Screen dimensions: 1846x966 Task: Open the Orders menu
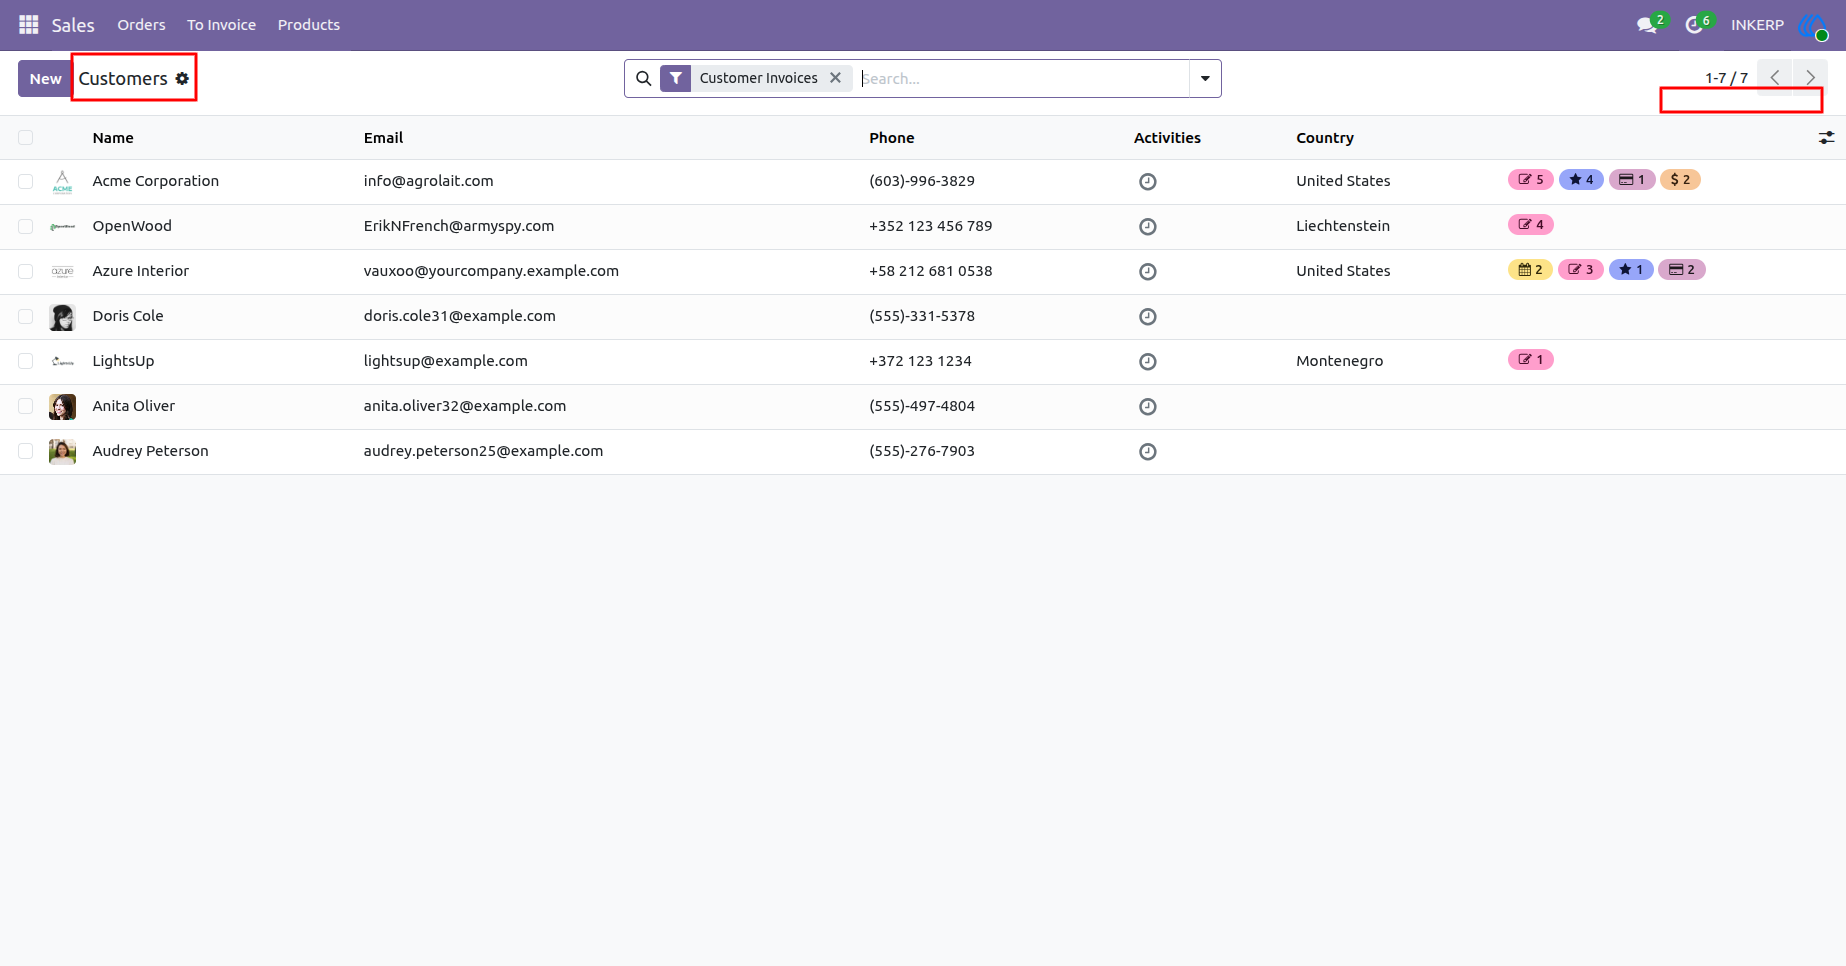141,25
